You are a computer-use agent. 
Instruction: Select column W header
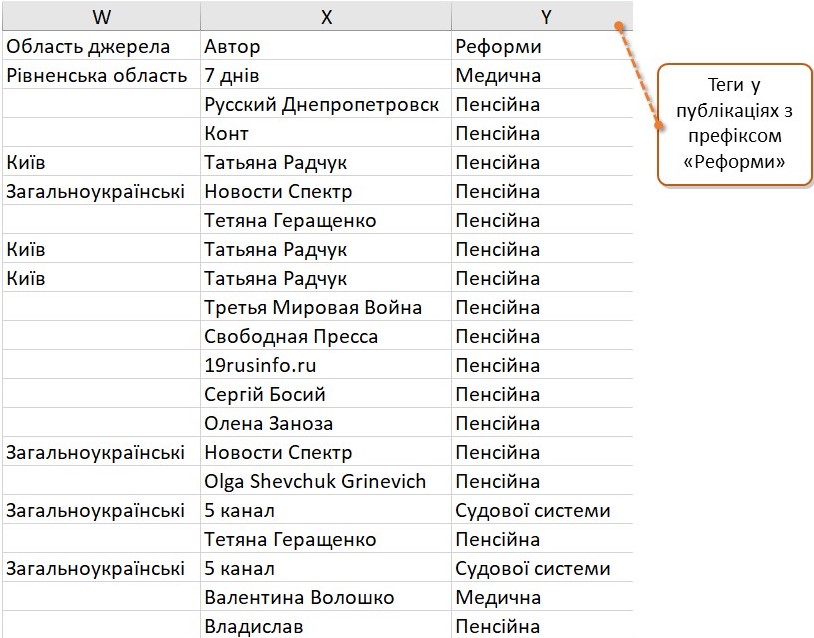coord(101,16)
